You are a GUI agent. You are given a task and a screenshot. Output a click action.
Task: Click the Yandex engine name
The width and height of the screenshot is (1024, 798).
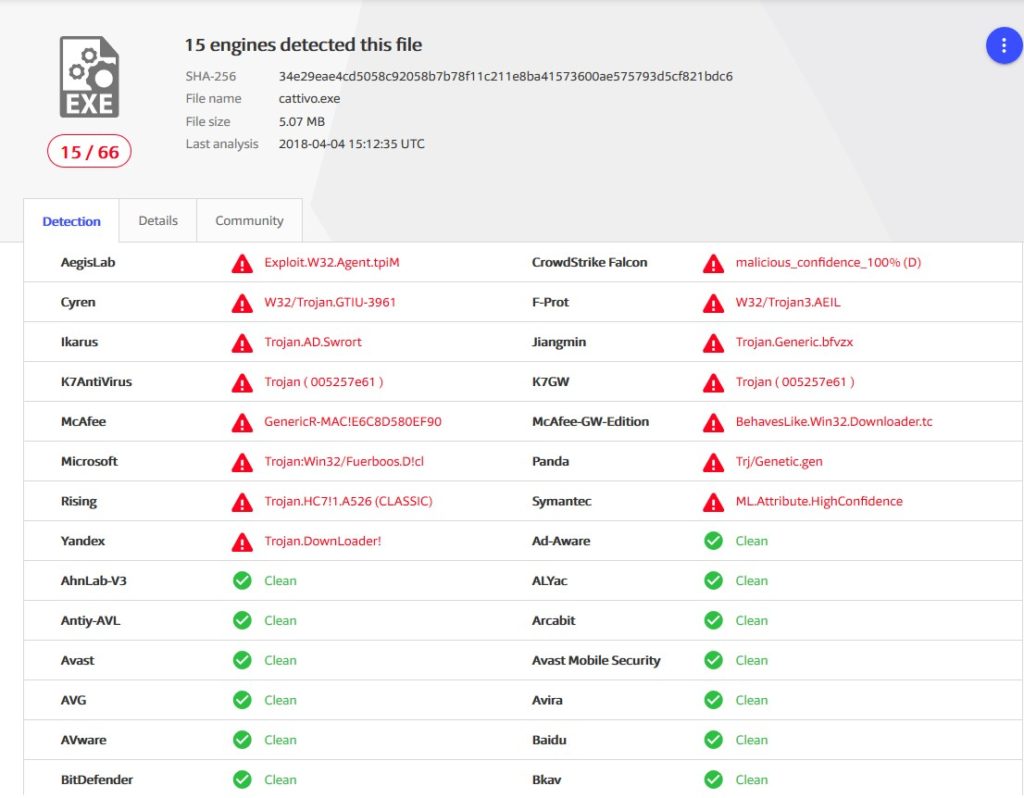[83, 541]
